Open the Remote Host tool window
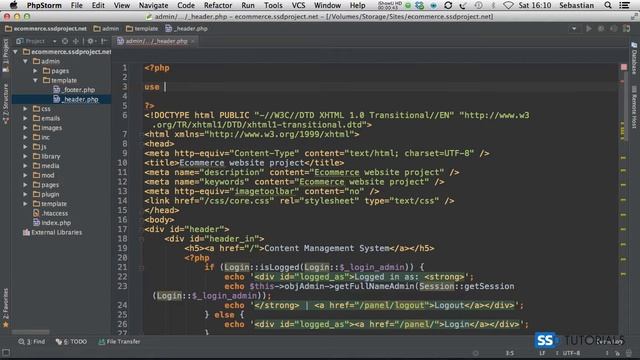The image size is (640, 360). point(634,107)
